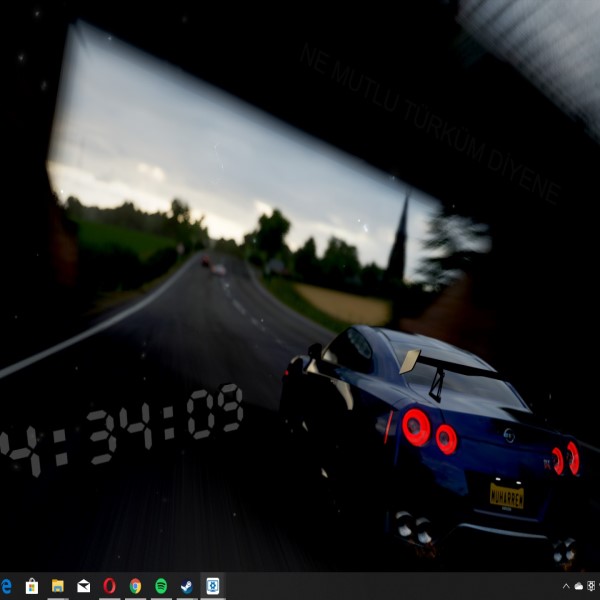Open Steam from the taskbar
This screenshot has height=600, width=600.
[x=187, y=586]
